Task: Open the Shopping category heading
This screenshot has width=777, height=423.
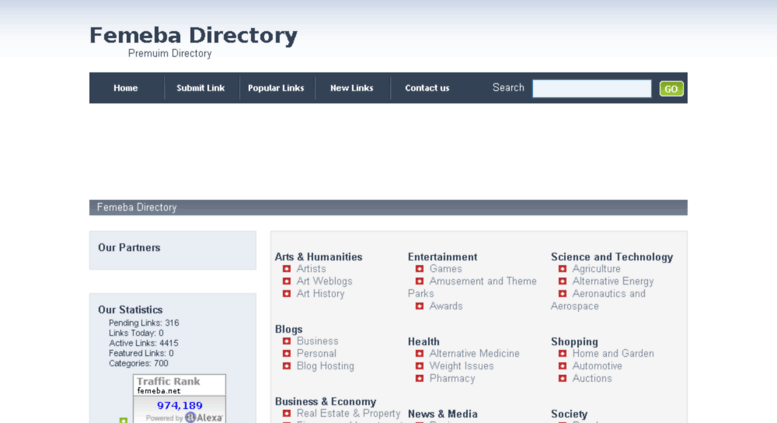Action: [x=575, y=342]
